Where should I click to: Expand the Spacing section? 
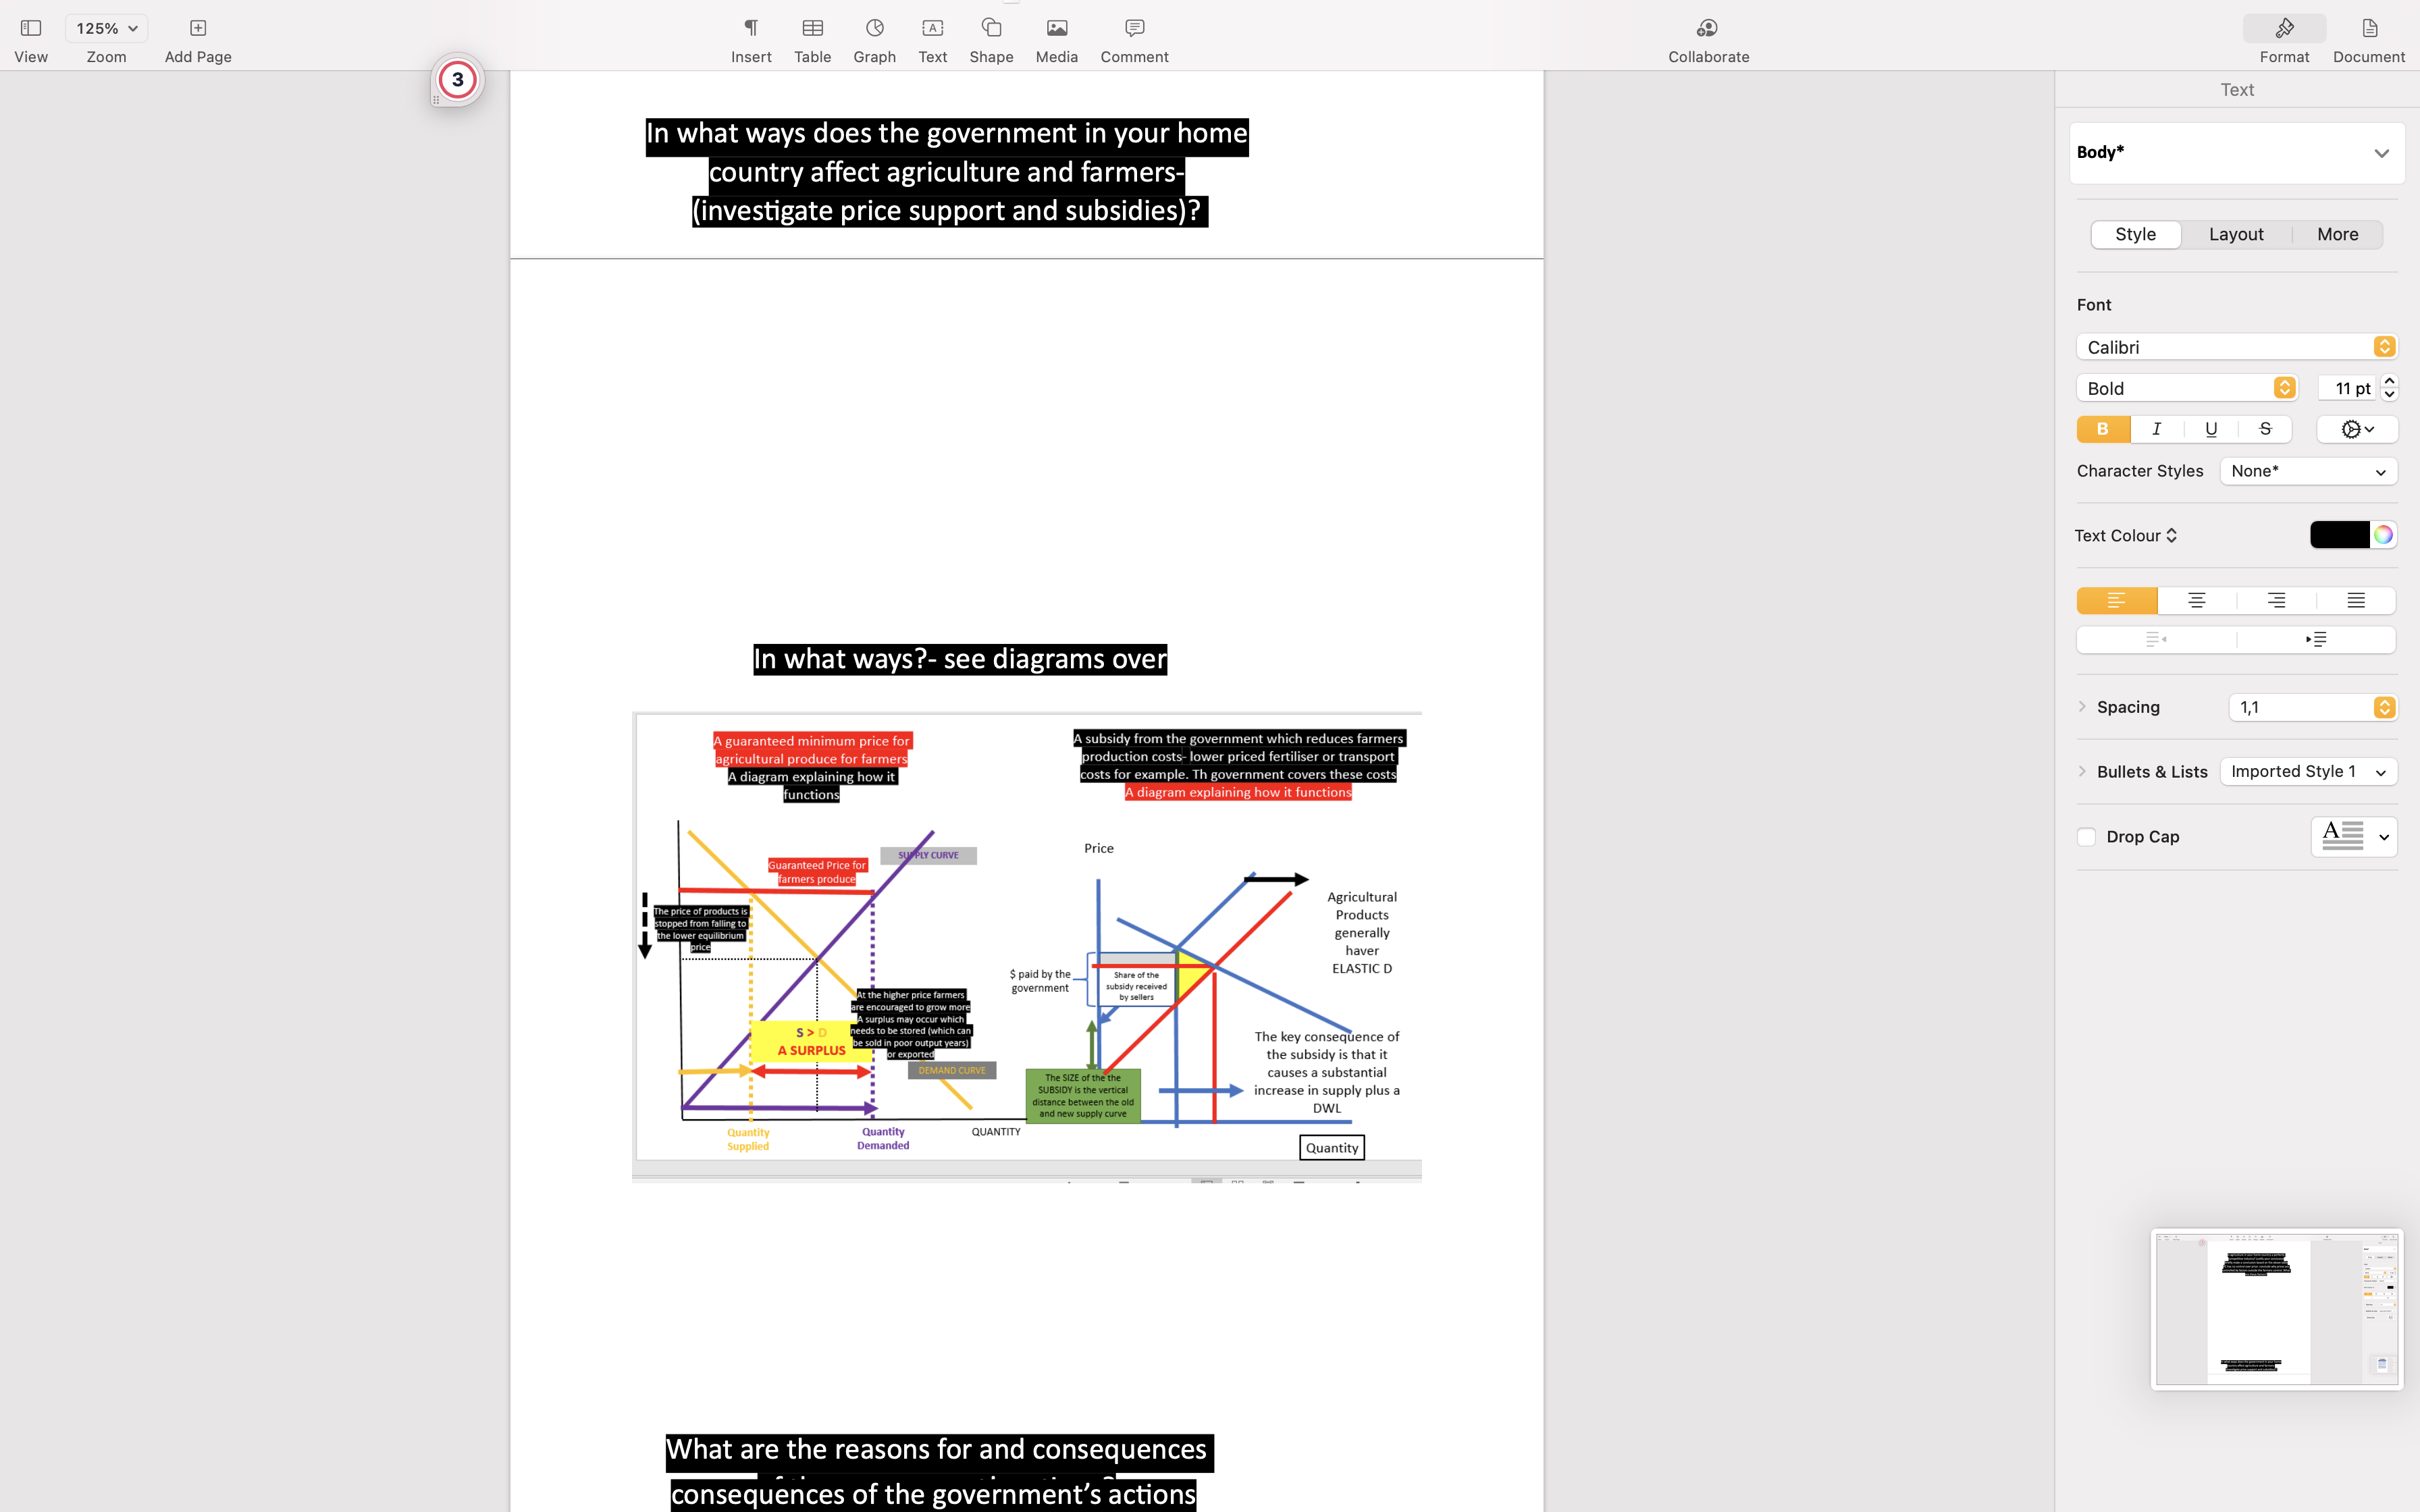tap(2083, 707)
